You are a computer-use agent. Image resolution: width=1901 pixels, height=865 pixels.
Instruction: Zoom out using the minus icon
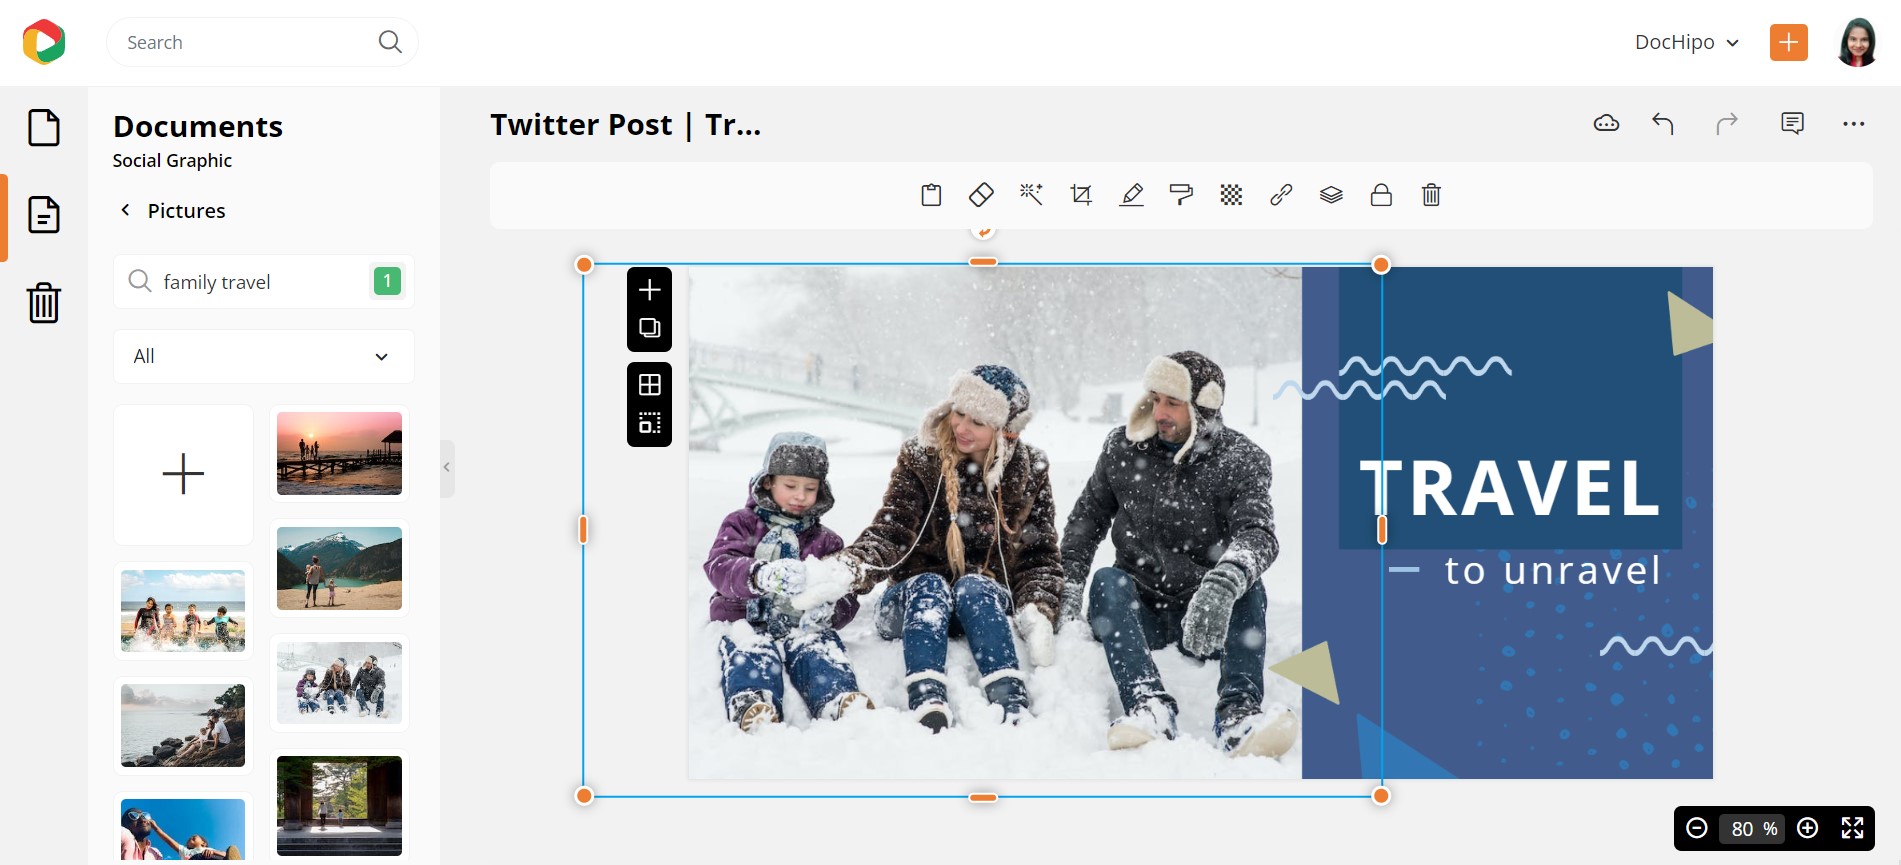(x=1697, y=828)
